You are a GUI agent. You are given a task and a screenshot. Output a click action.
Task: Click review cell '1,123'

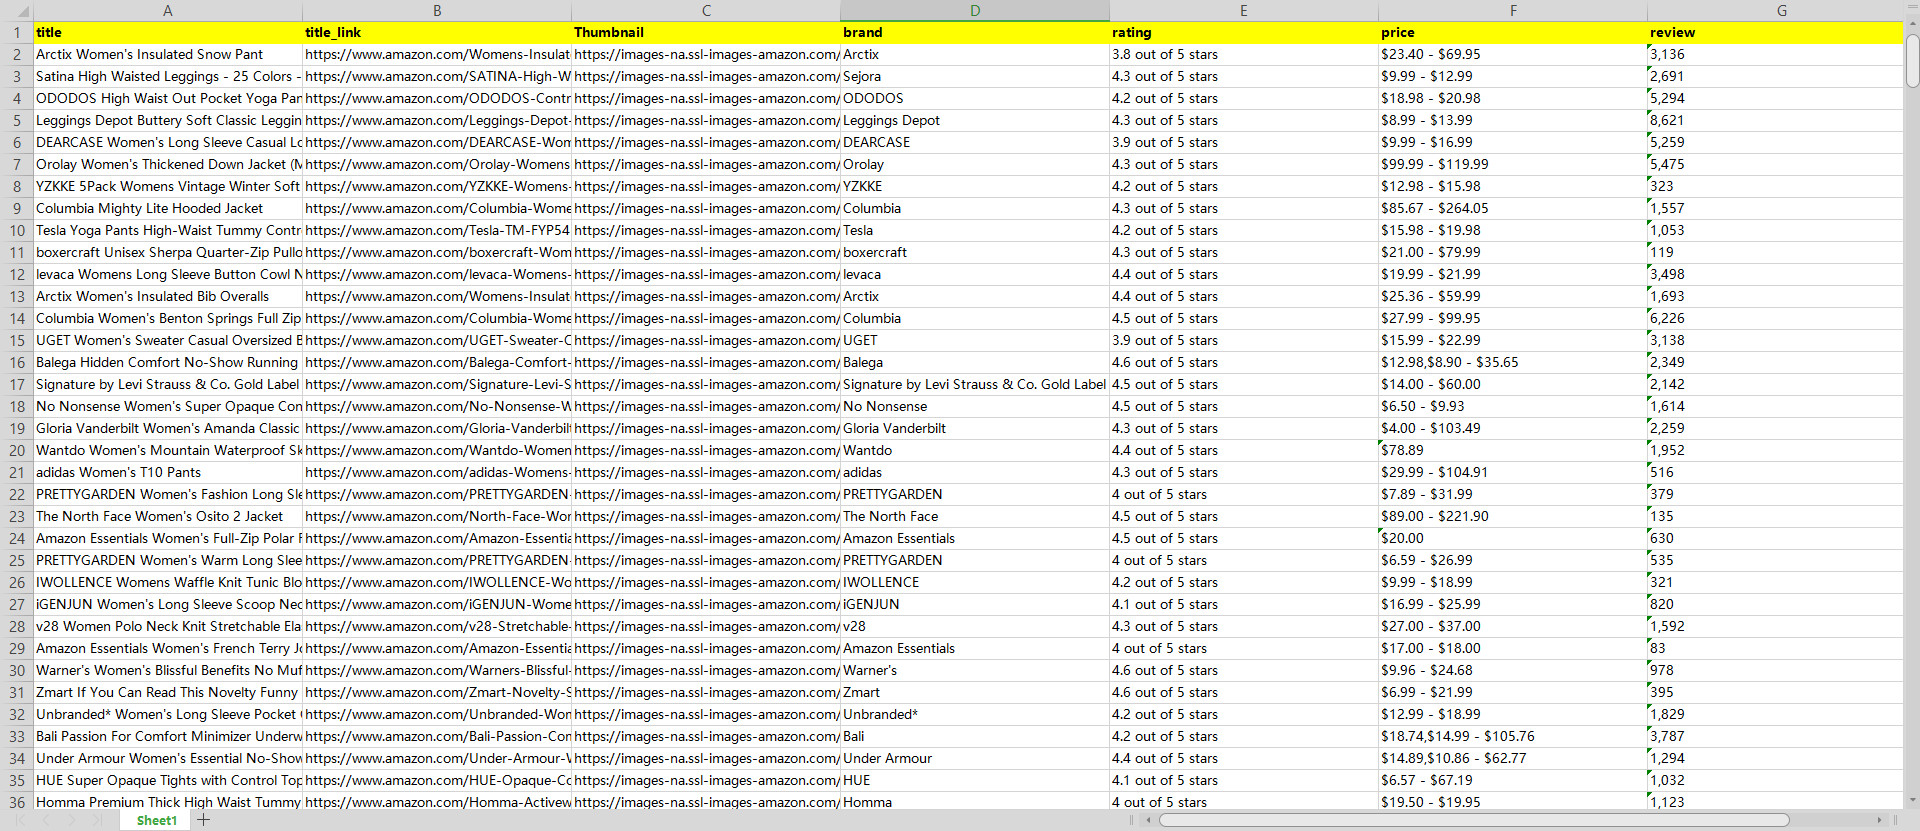point(1776,802)
